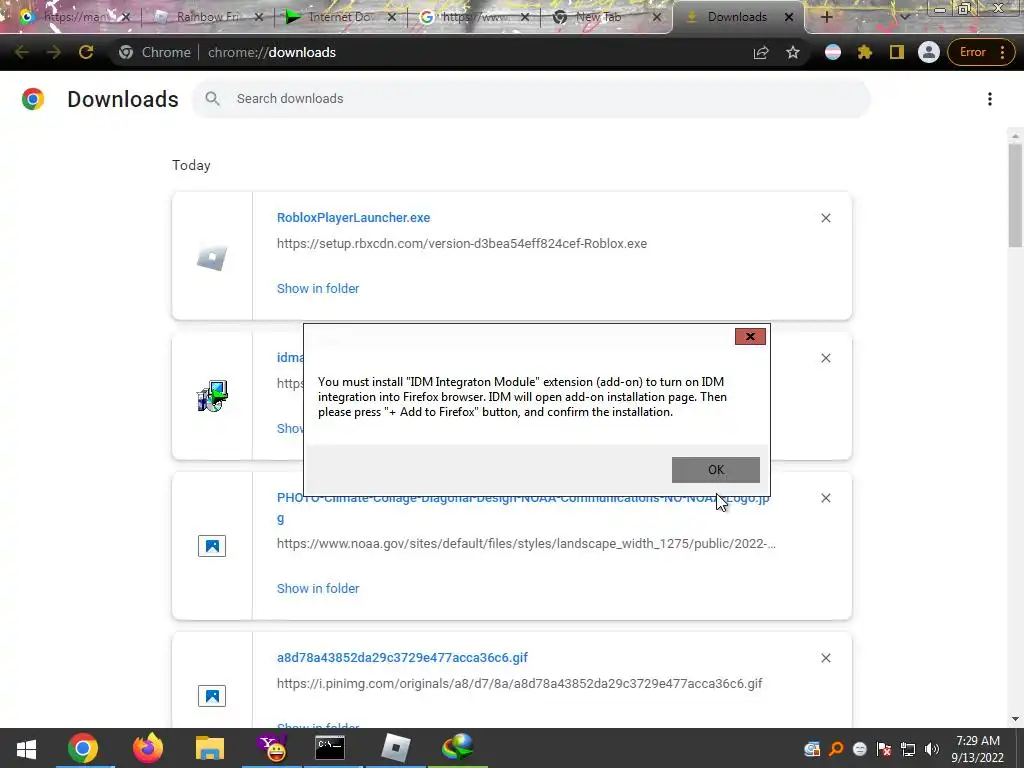Viewport: 1024px width, 768px height.
Task: Click the image file icon for the gif download
Action: pyautogui.click(x=212, y=696)
